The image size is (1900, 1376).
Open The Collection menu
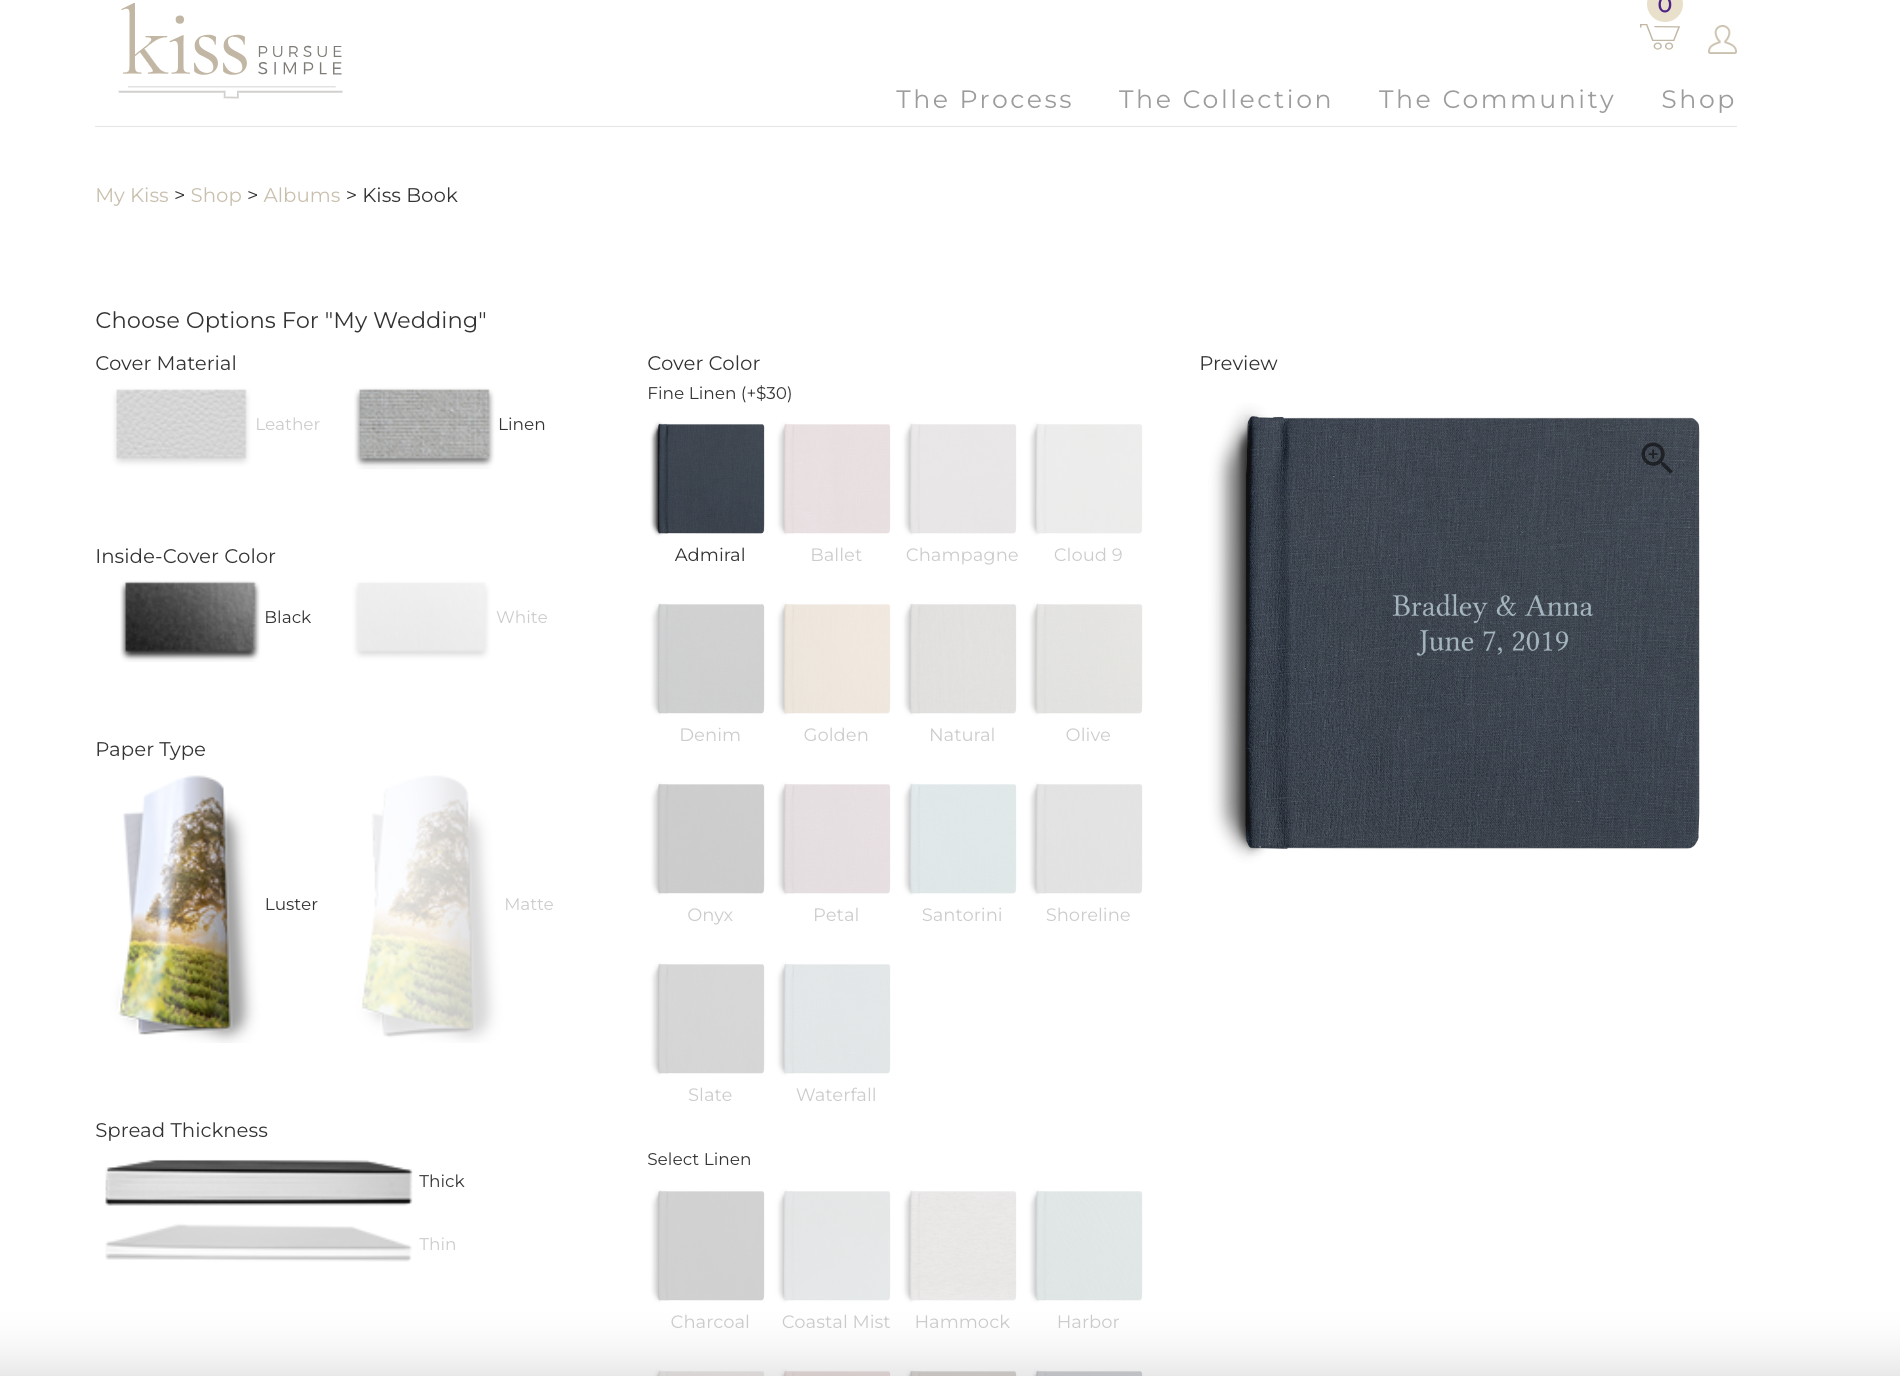coord(1225,99)
